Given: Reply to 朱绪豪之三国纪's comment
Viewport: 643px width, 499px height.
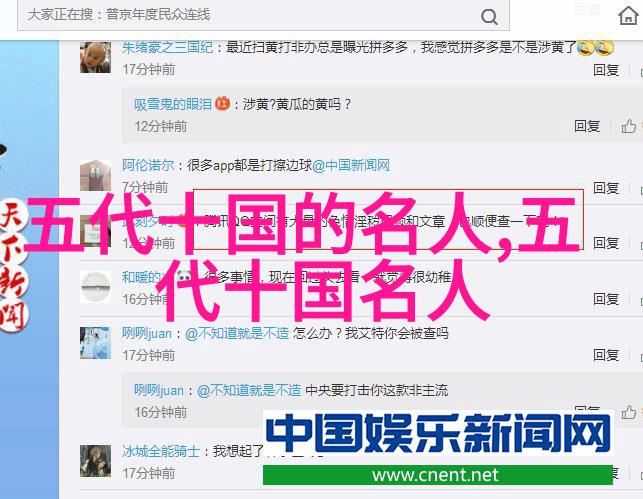Looking at the screenshot, I should pos(606,70).
